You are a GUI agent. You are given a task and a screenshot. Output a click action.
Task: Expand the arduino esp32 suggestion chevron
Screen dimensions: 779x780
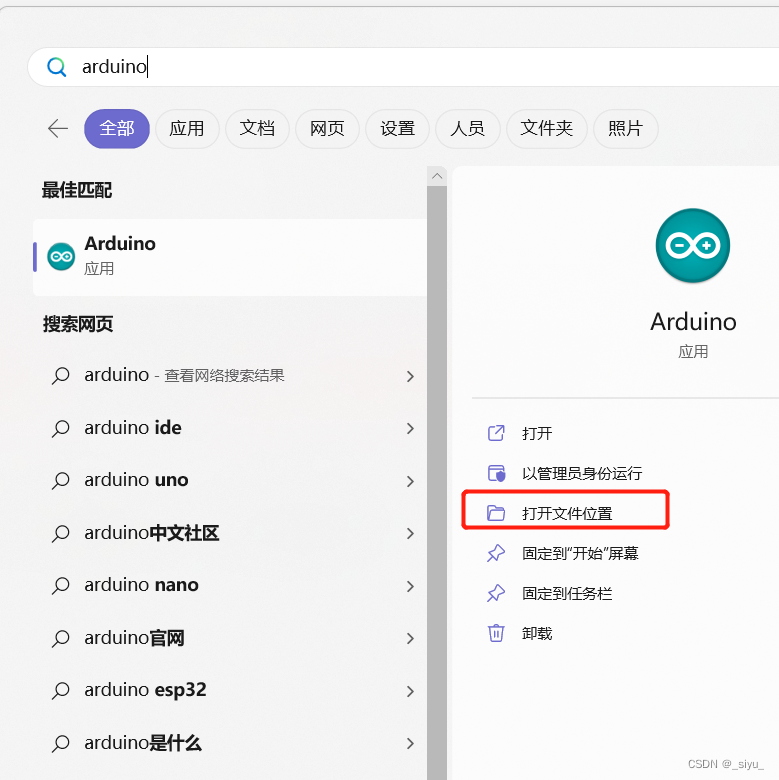tap(410, 691)
